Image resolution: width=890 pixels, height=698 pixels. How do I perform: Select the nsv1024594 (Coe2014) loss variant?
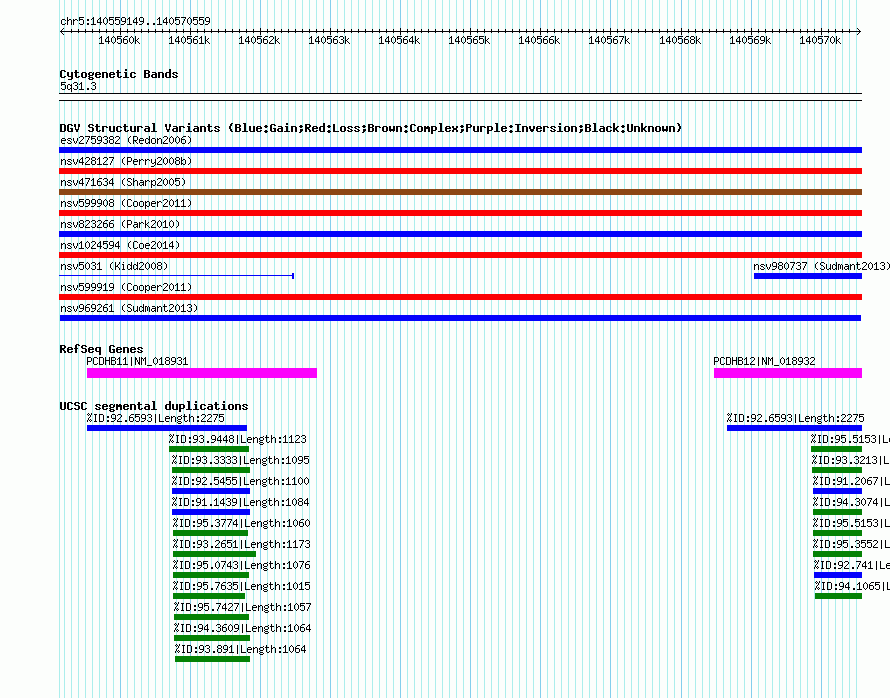[460, 255]
